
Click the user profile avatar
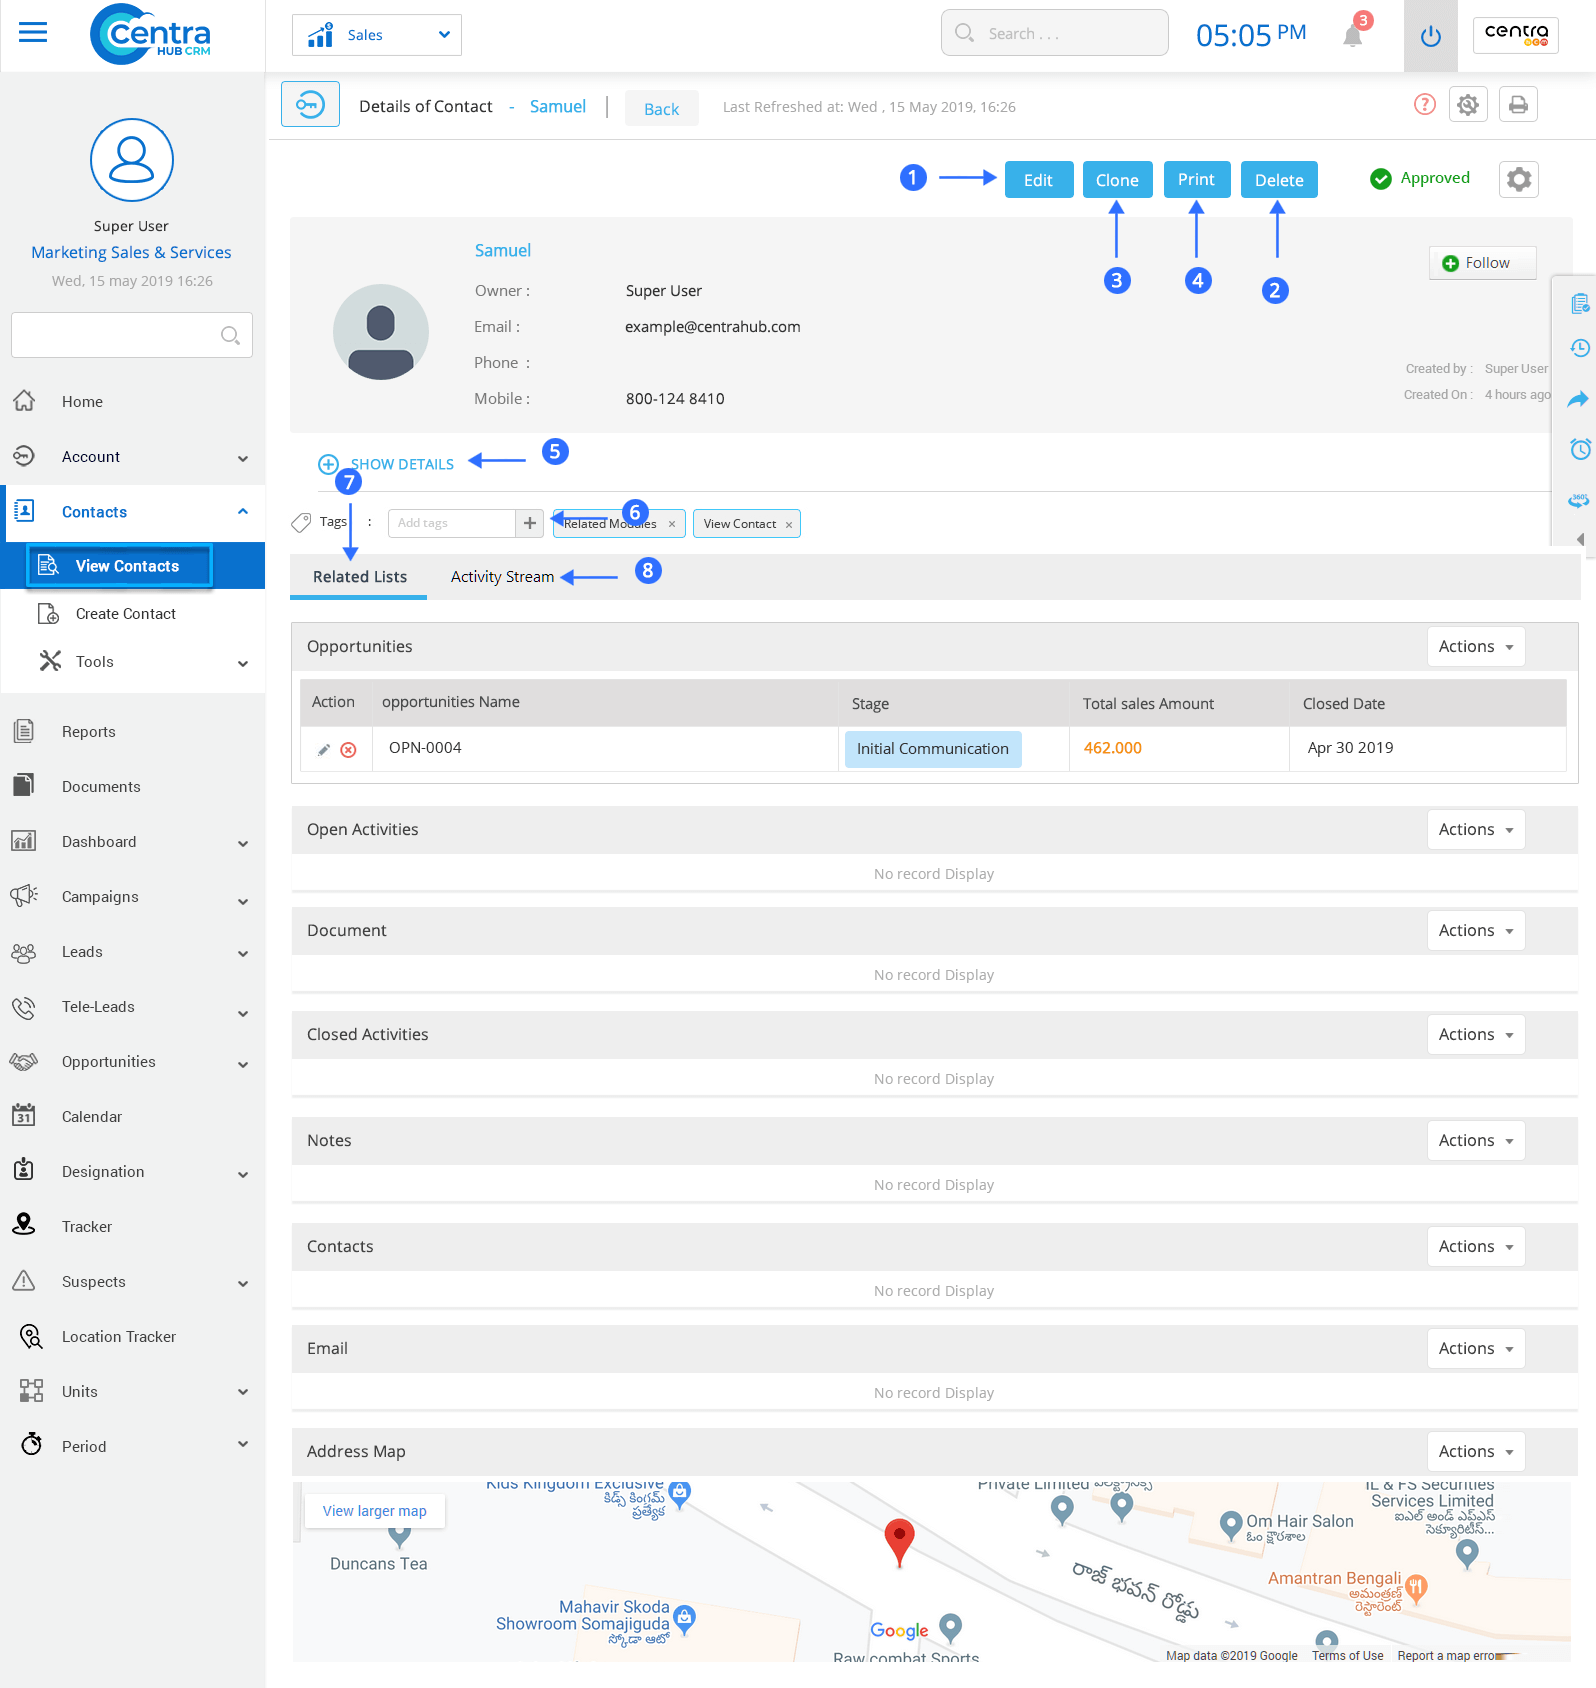click(x=132, y=160)
